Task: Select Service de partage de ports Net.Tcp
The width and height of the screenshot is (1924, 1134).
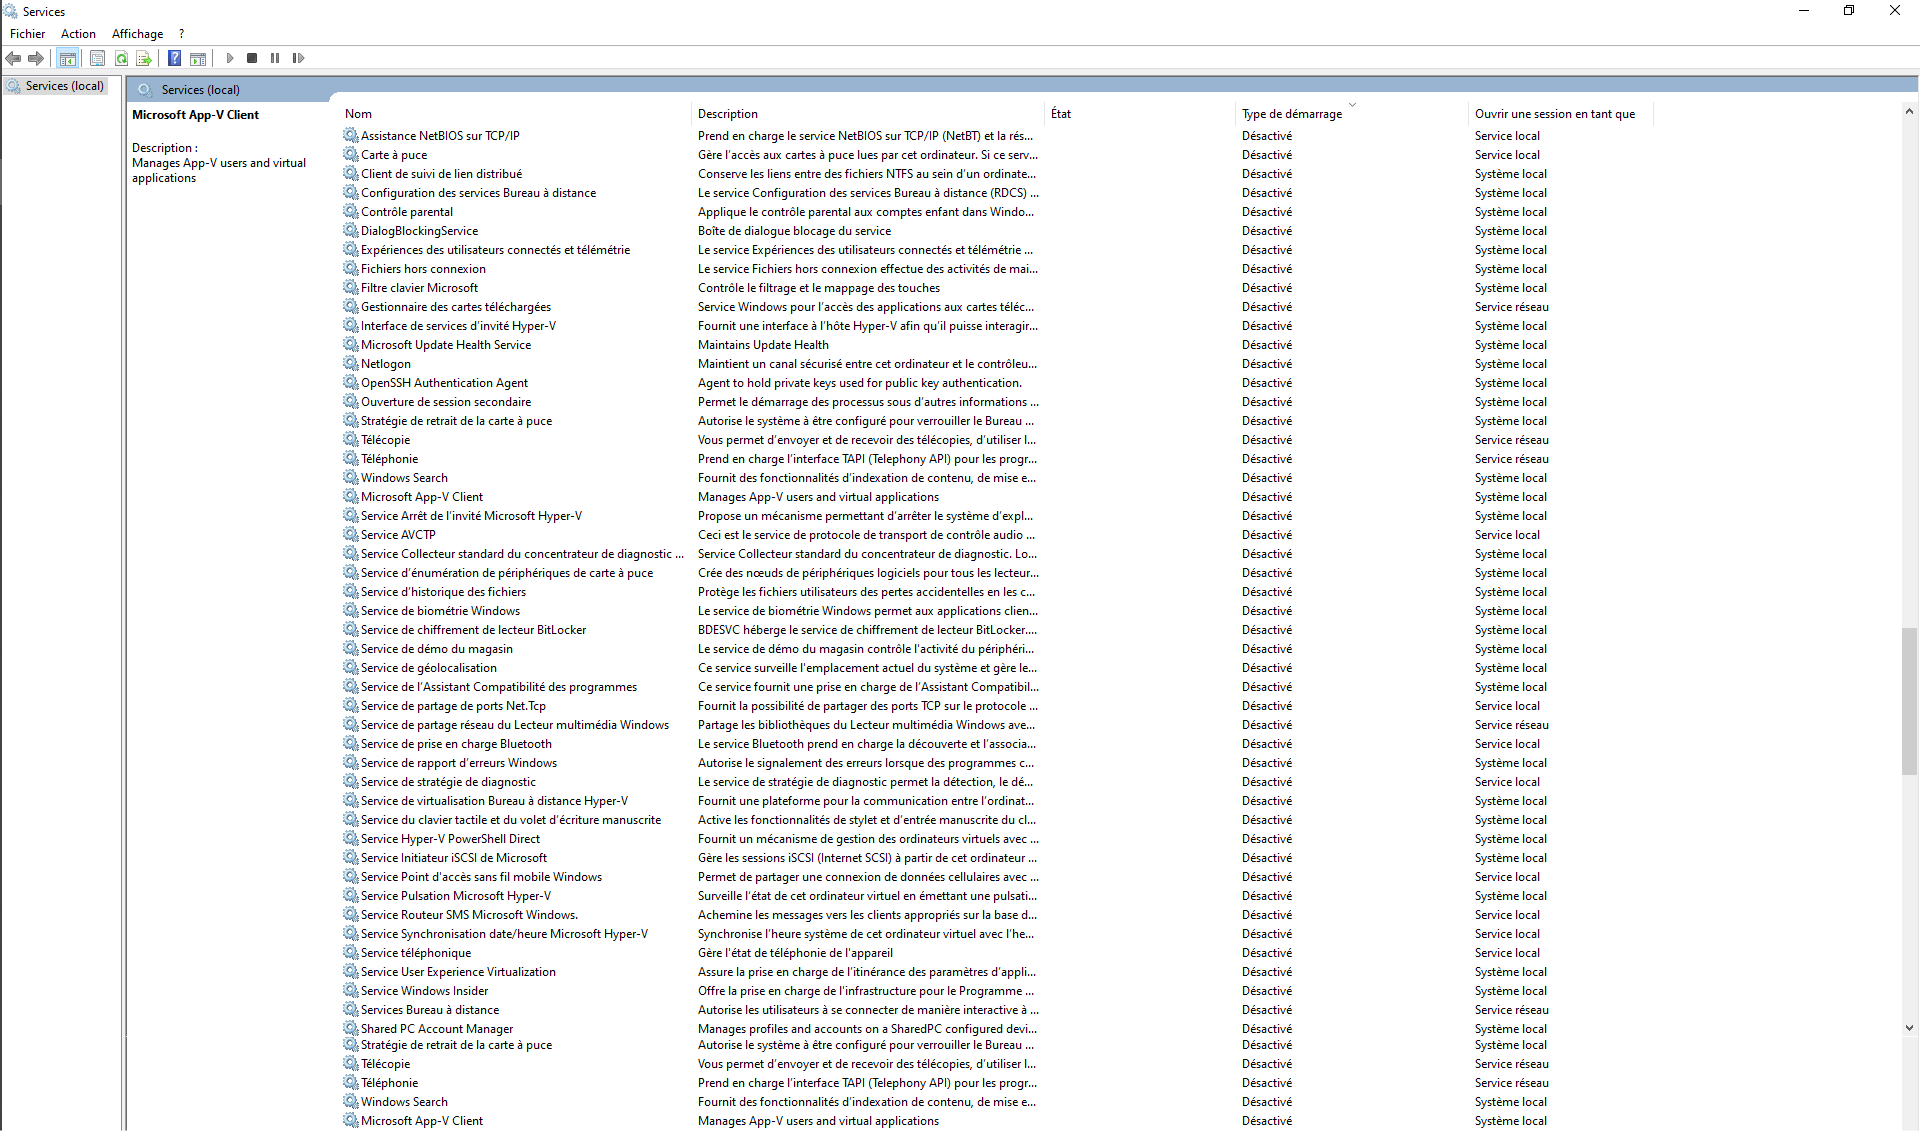Action: (x=453, y=706)
